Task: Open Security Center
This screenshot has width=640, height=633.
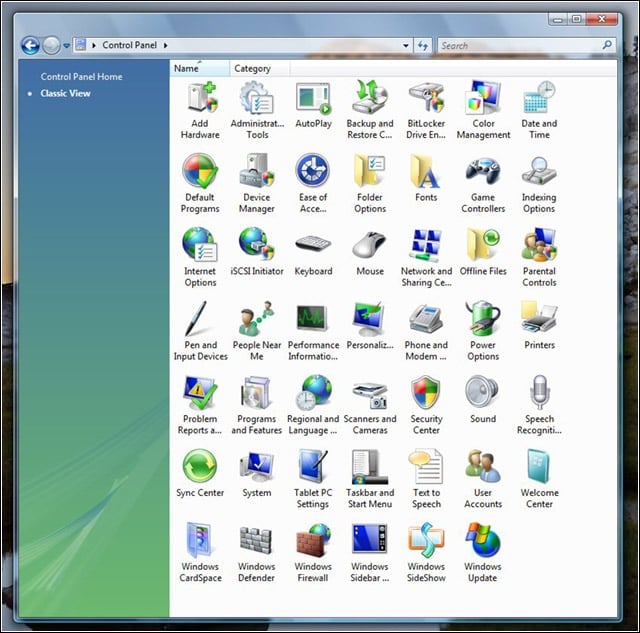Action: [x=426, y=405]
